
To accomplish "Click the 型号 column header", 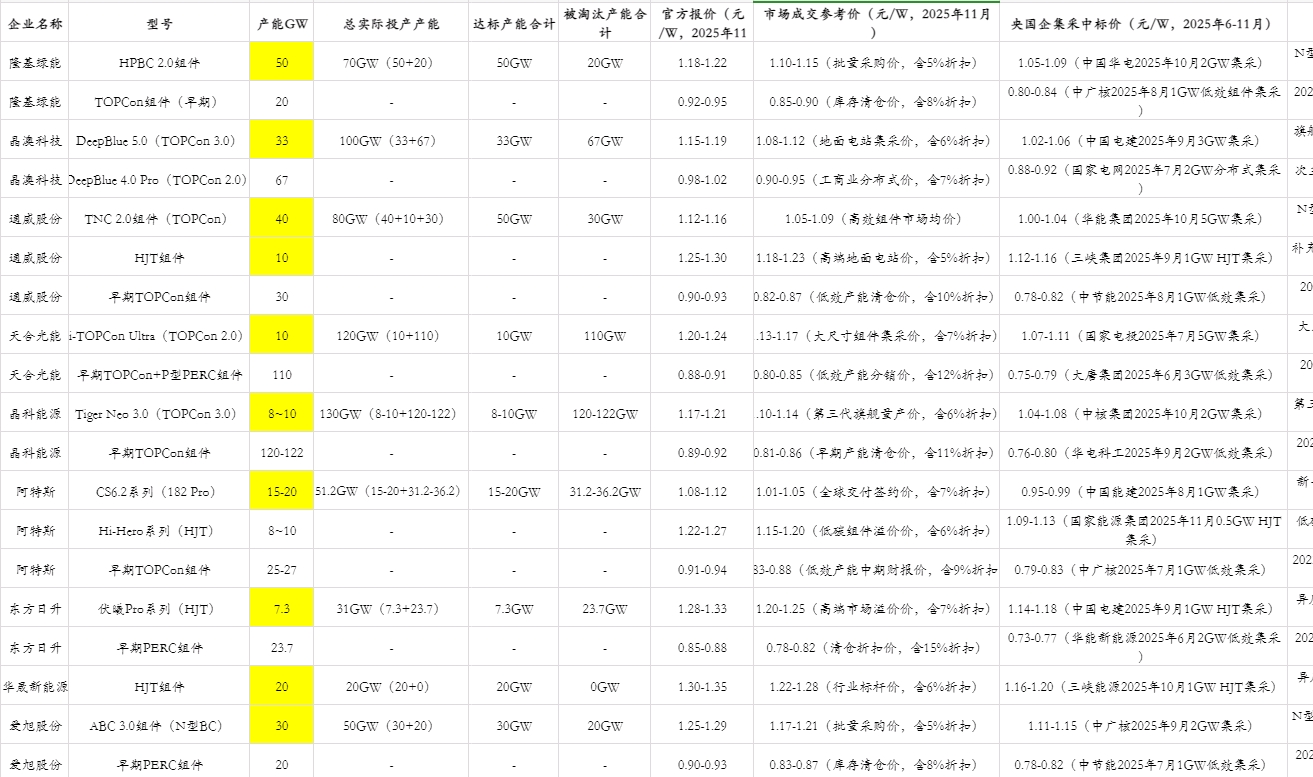I will [x=159, y=22].
